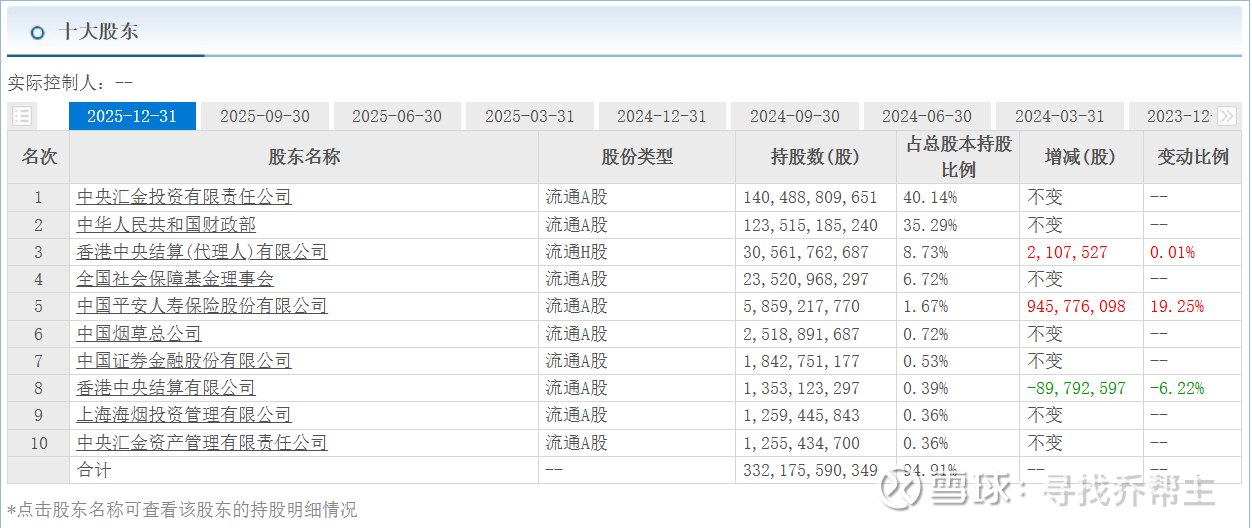Click the green decrease -89,792,597
This screenshot has width=1252, height=528.
[x=1076, y=388]
